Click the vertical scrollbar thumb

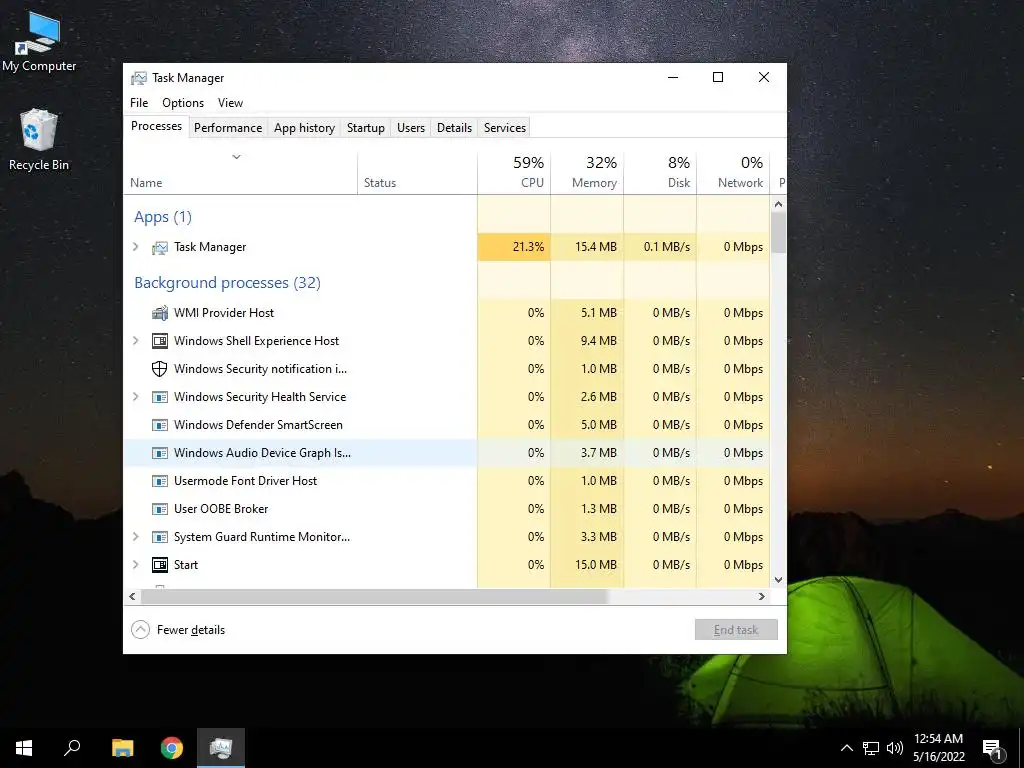tap(778, 232)
